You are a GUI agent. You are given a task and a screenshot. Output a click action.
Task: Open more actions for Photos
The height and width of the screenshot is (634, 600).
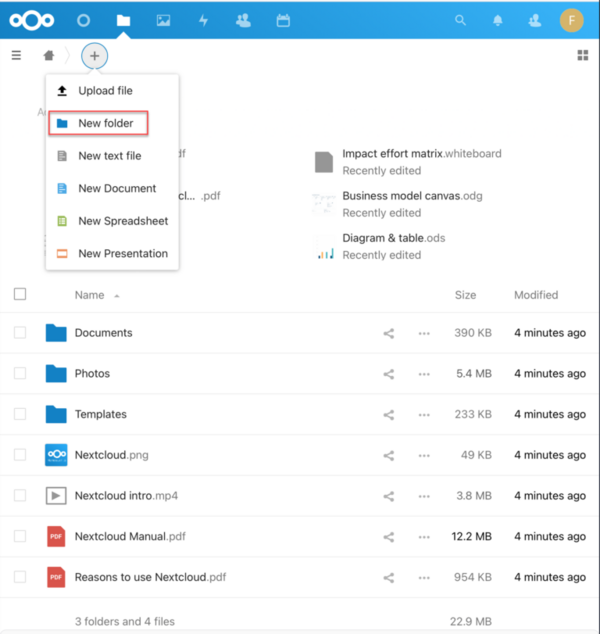424,374
